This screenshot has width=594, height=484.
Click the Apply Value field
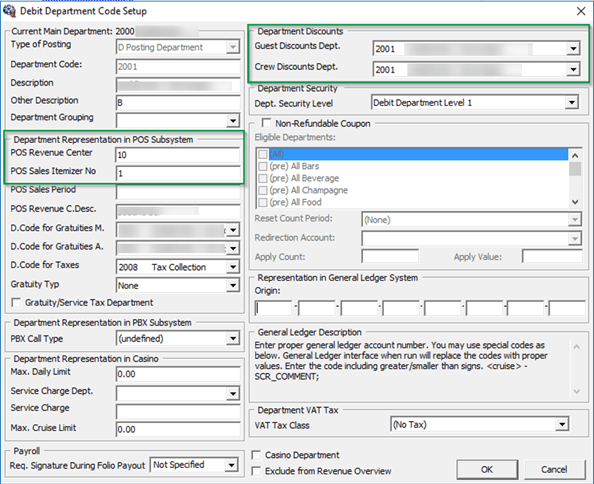click(x=552, y=256)
